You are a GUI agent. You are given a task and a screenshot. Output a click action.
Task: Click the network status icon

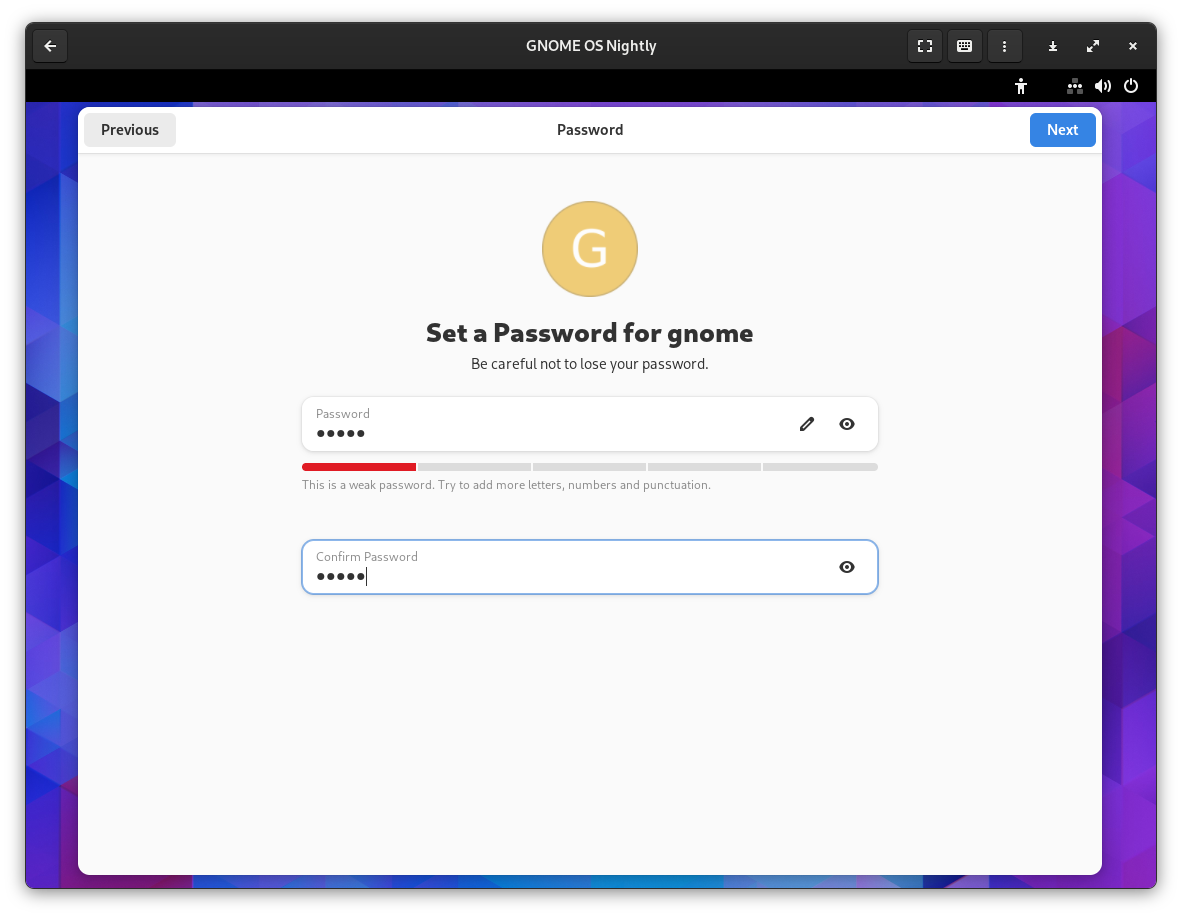tap(1075, 86)
